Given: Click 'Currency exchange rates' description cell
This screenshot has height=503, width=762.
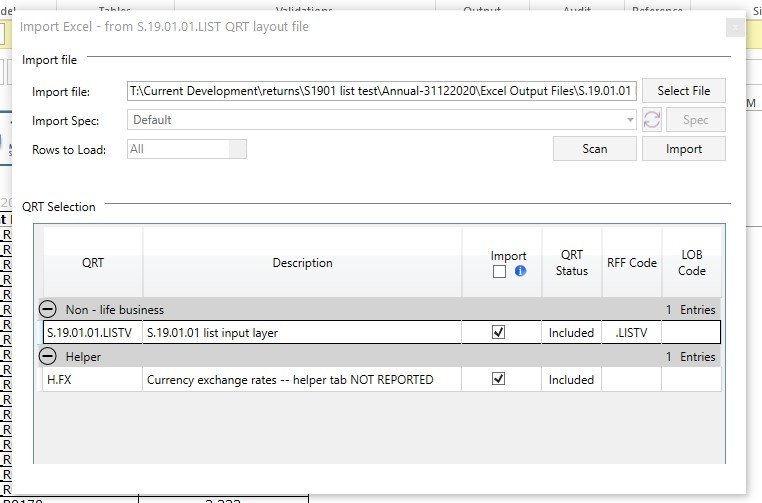Looking at the screenshot, I should pyautogui.click(x=302, y=379).
